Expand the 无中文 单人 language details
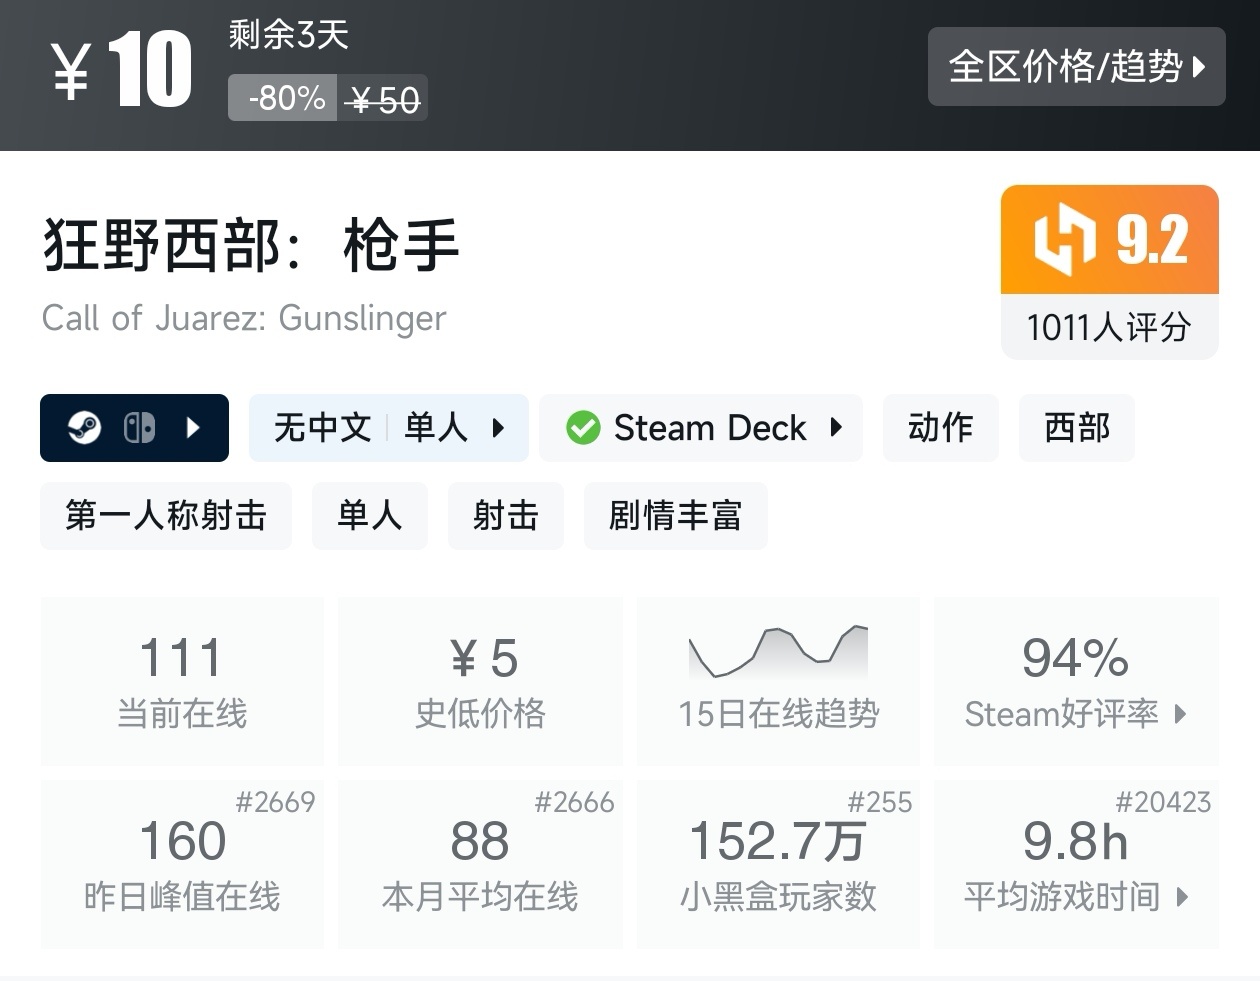The height and width of the screenshot is (981, 1260). pos(498,428)
